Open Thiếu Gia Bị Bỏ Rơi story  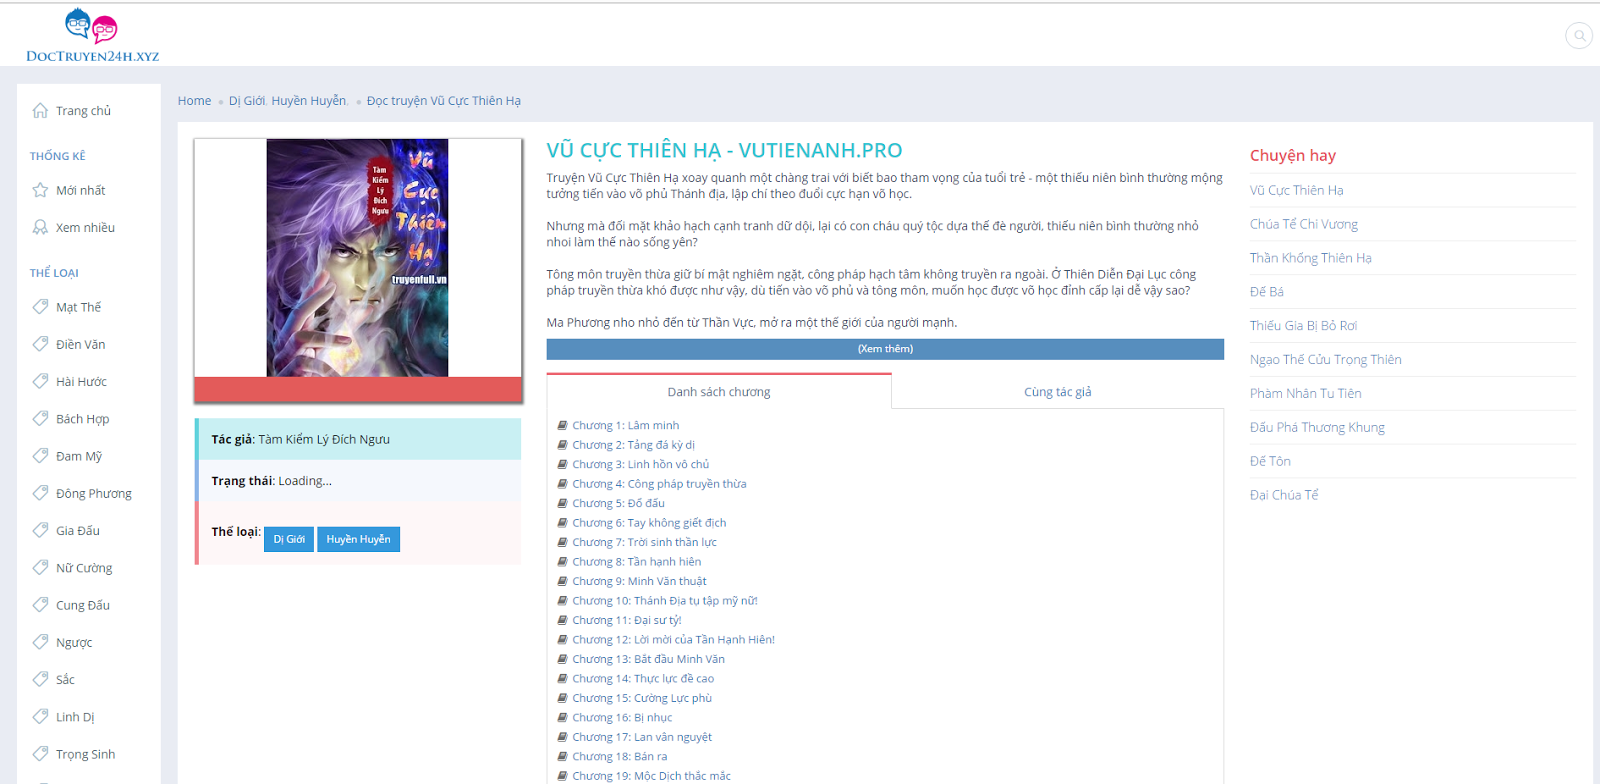pyautogui.click(x=1303, y=326)
